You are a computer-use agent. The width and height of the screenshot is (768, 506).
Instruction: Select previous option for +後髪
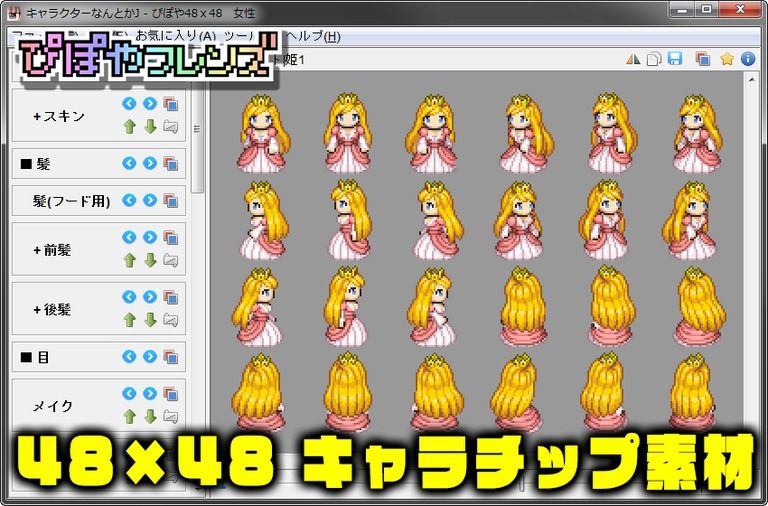coord(129,297)
